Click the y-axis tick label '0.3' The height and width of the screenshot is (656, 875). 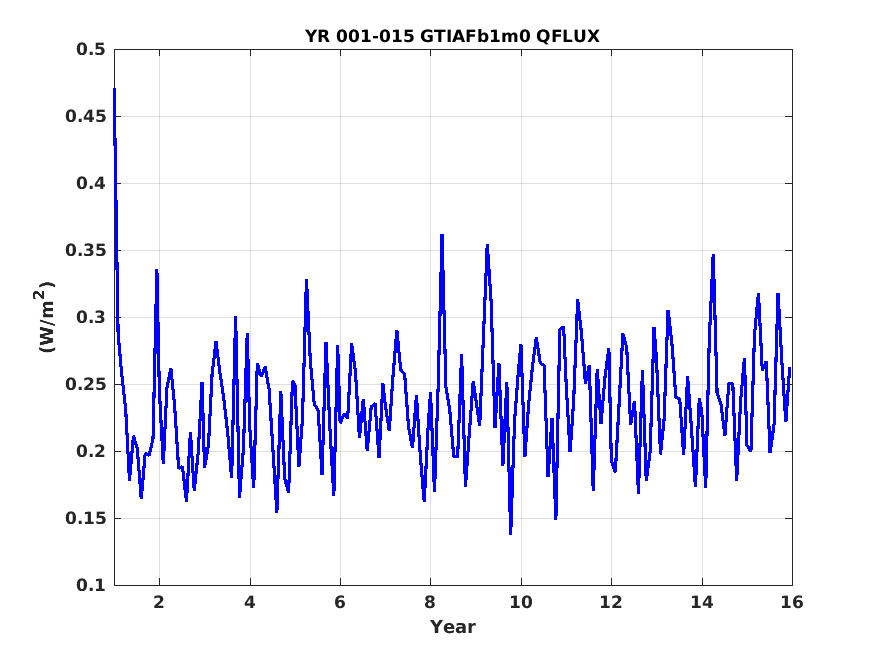click(x=91, y=317)
